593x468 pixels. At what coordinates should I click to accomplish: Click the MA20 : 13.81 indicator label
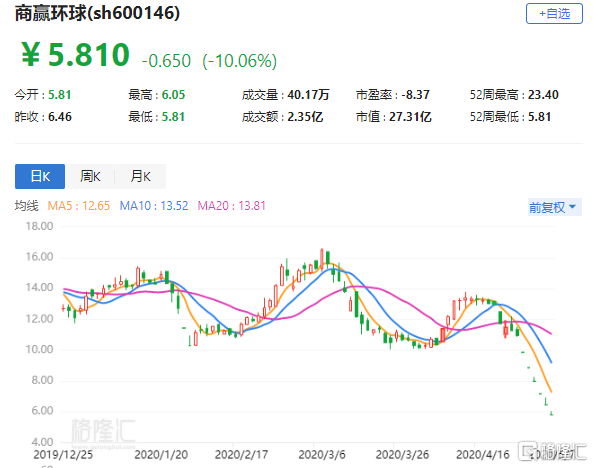[232, 206]
